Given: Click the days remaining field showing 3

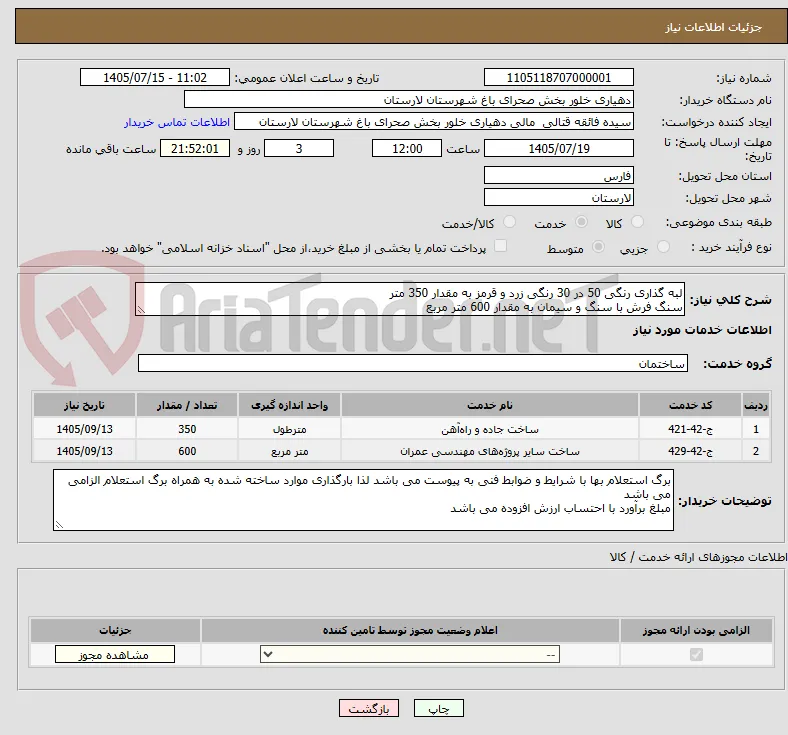Looking at the screenshot, I should 299,148.
